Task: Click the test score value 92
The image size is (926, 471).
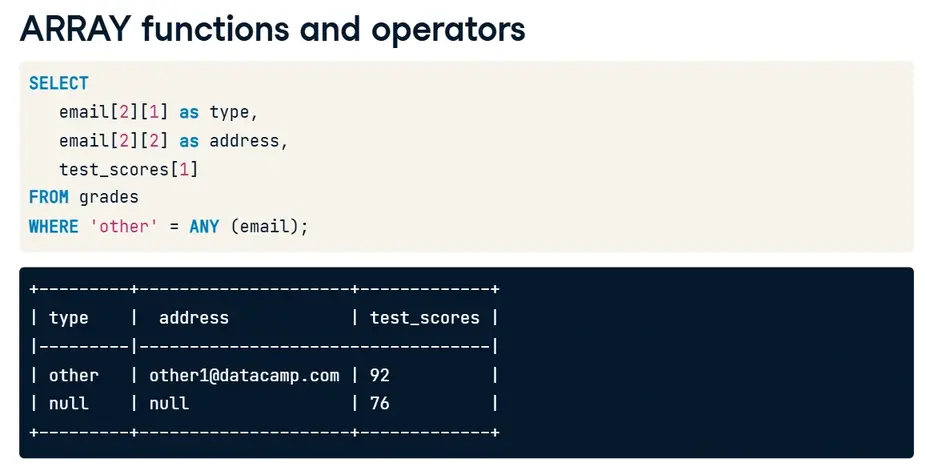Action: click(380, 376)
